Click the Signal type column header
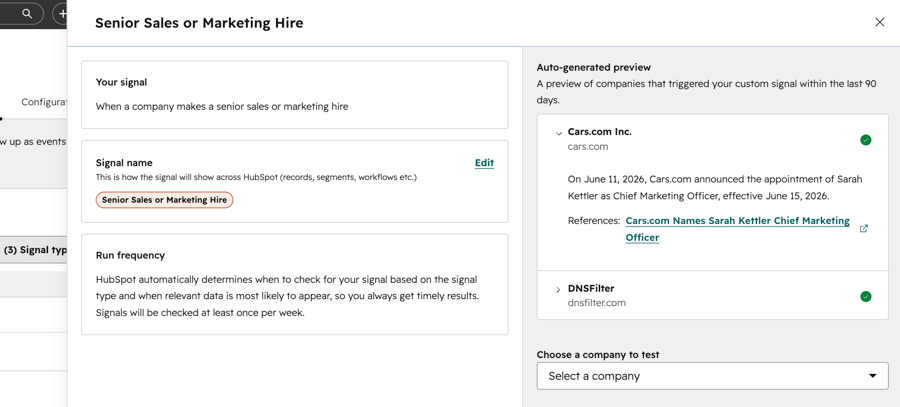Viewport: 900px width, 407px height. tap(35, 250)
